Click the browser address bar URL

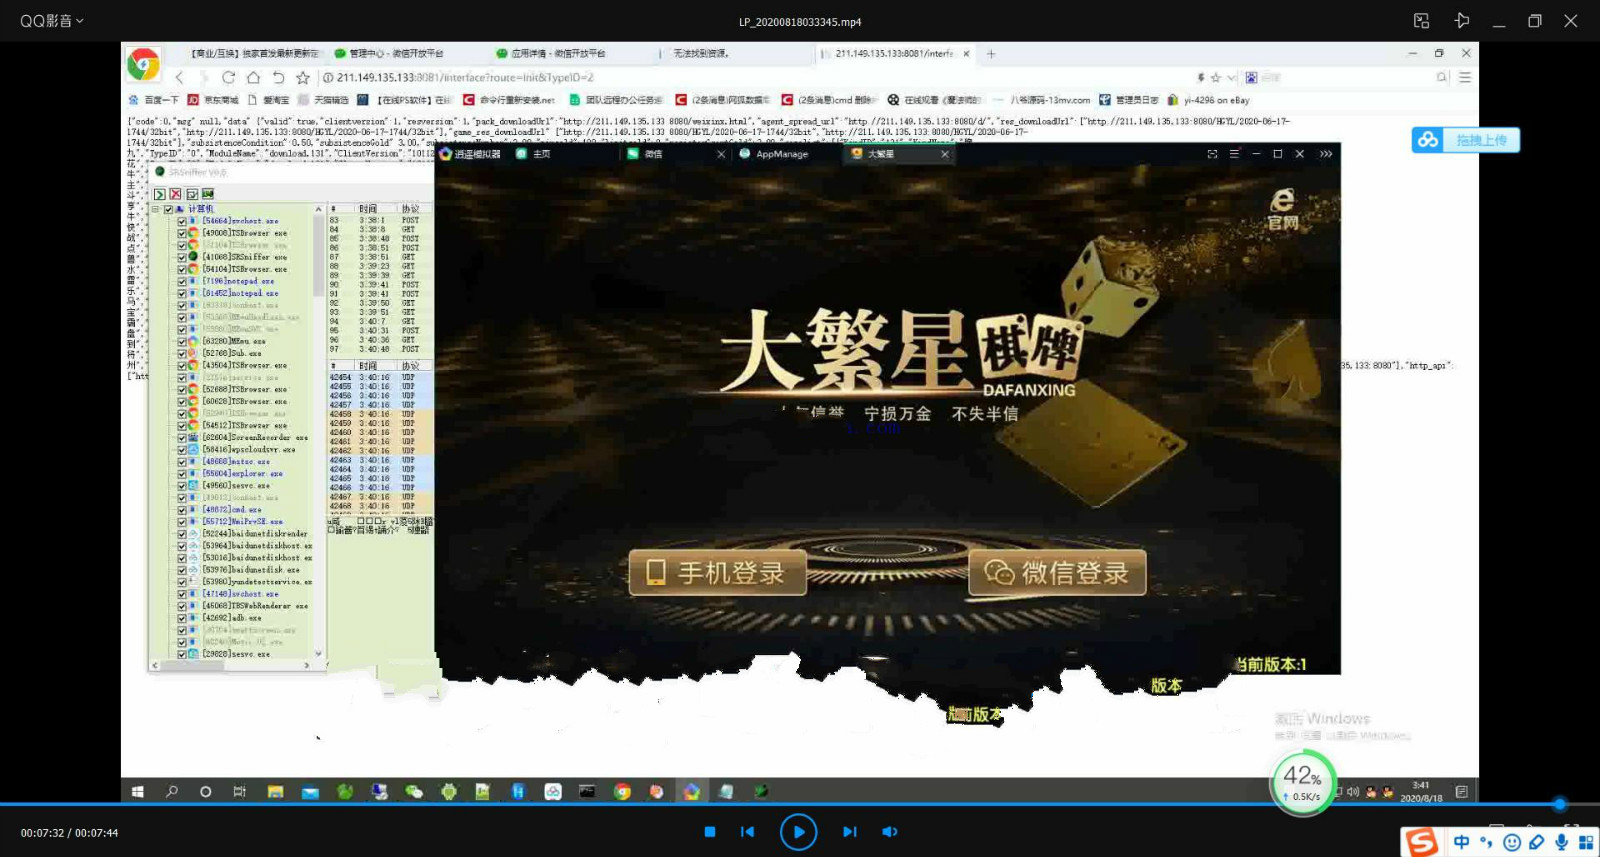pos(465,77)
